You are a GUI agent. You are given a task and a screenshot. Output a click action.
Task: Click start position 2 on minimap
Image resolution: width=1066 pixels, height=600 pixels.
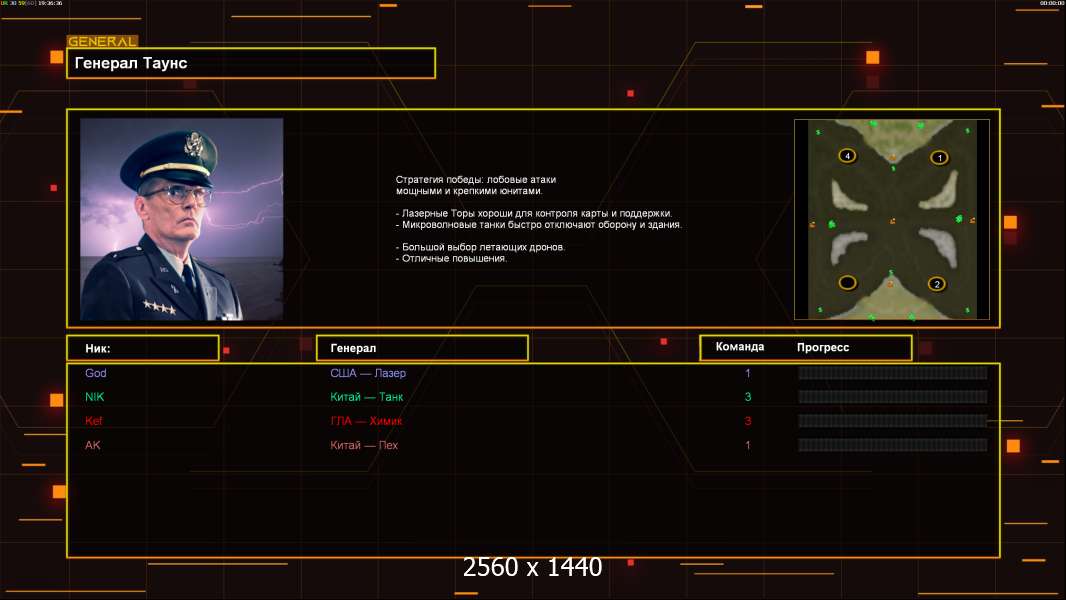(x=937, y=284)
